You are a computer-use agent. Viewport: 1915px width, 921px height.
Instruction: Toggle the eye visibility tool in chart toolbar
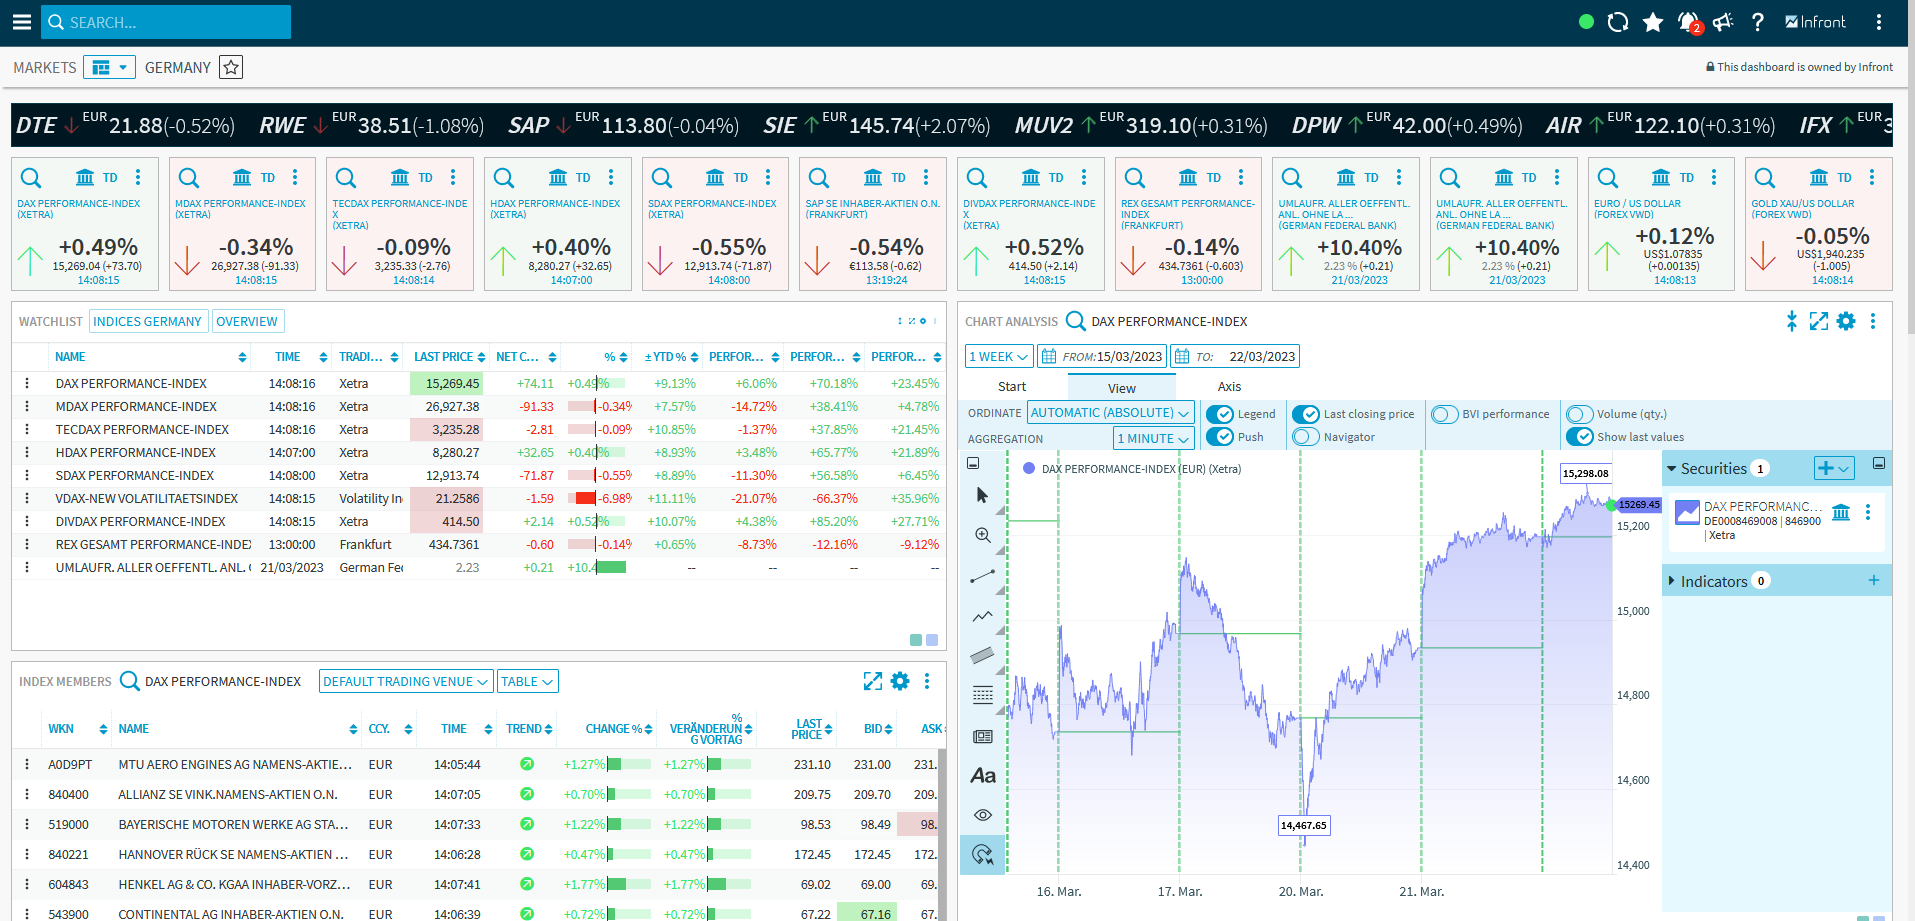[983, 815]
